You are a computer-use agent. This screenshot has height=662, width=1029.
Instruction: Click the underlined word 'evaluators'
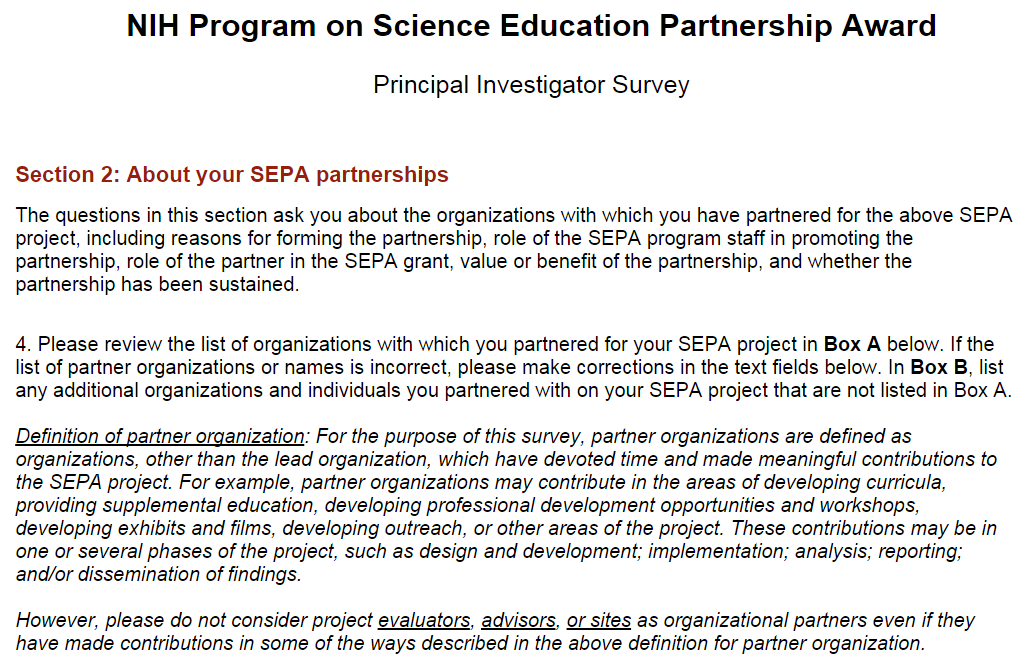coord(425,620)
